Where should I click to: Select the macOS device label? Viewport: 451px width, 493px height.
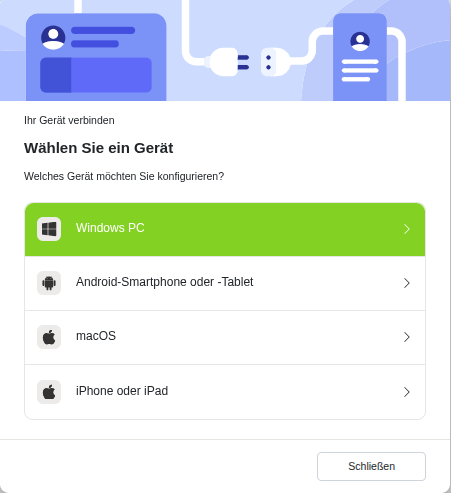(96, 336)
